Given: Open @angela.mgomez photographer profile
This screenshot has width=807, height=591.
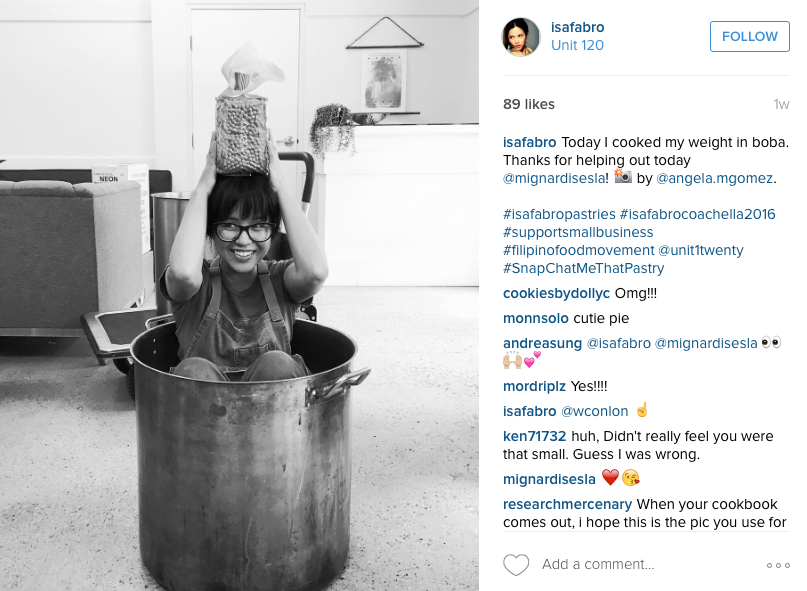Looking at the screenshot, I should [x=715, y=178].
